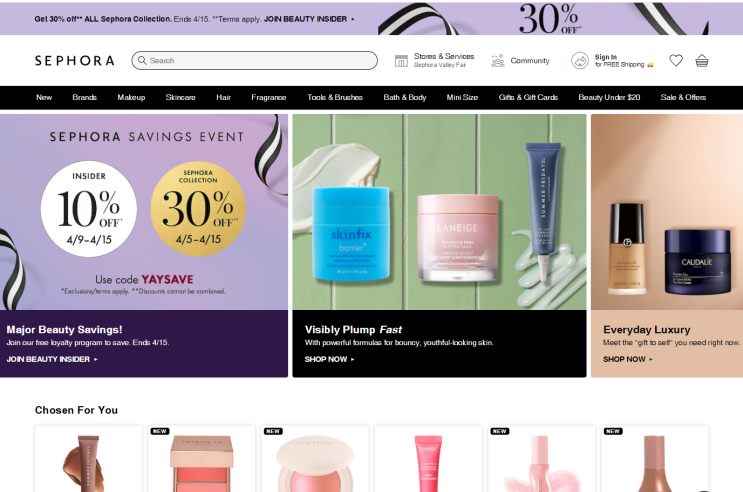Viewport: 743px width, 492px height.
Task: Open the Skincare category menu
Action: pyautogui.click(x=181, y=97)
